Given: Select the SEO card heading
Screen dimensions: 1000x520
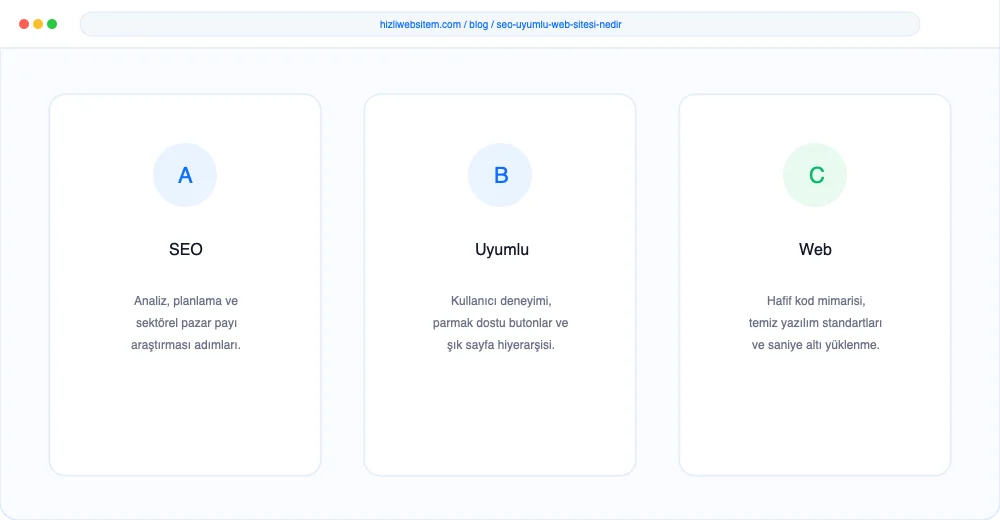Looking at the screenshot, I should [186, 249].
